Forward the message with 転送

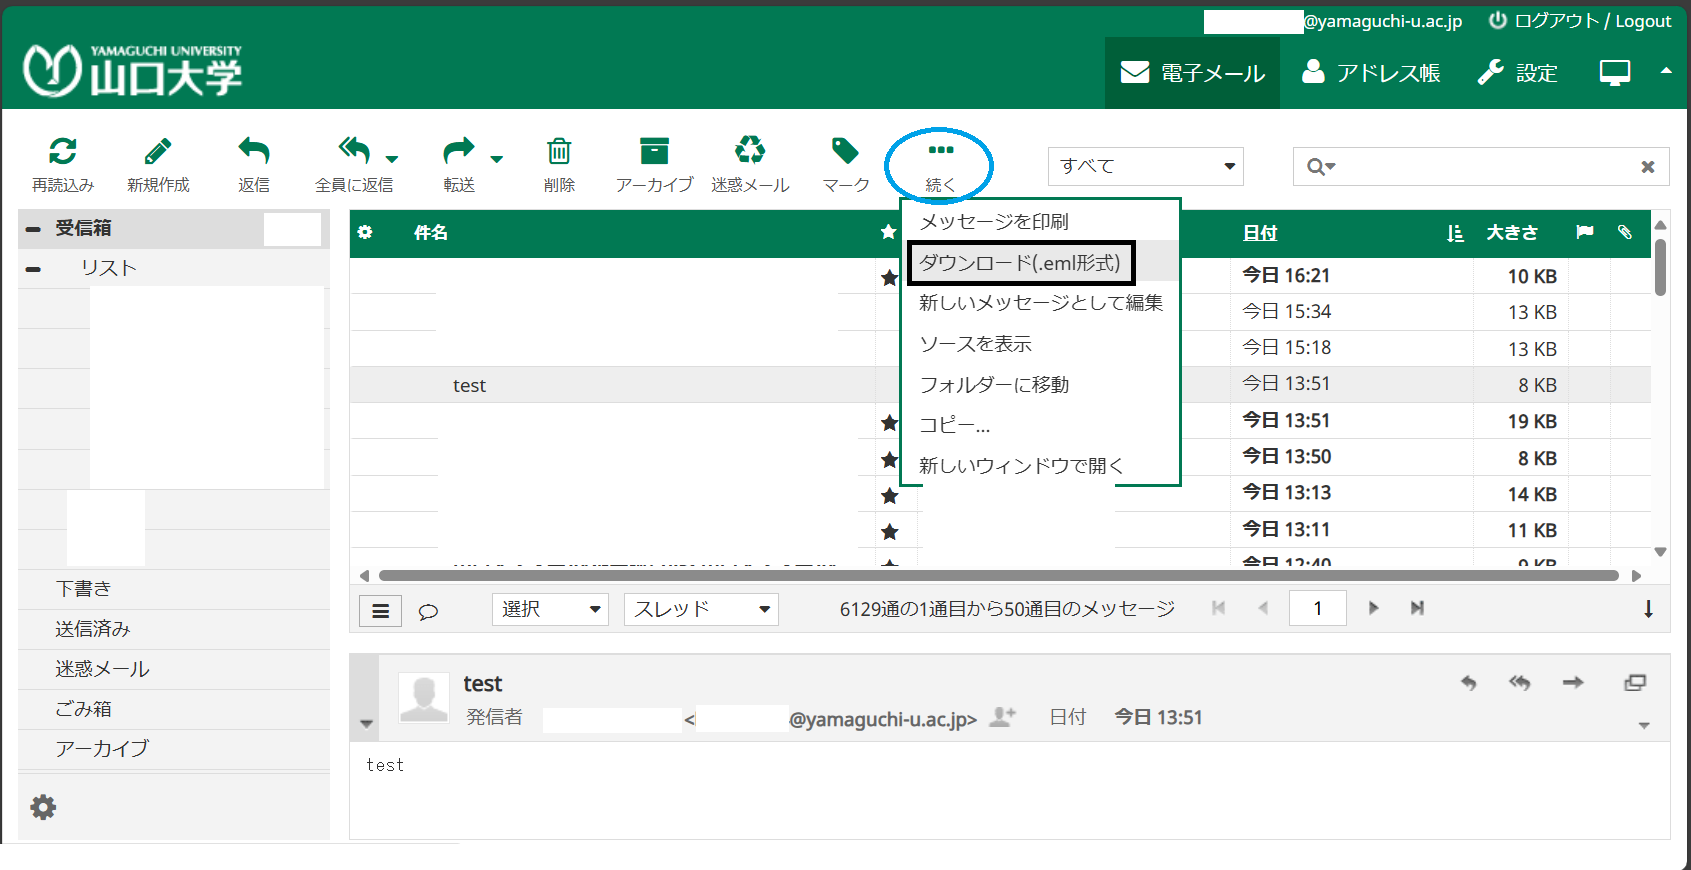459,164
